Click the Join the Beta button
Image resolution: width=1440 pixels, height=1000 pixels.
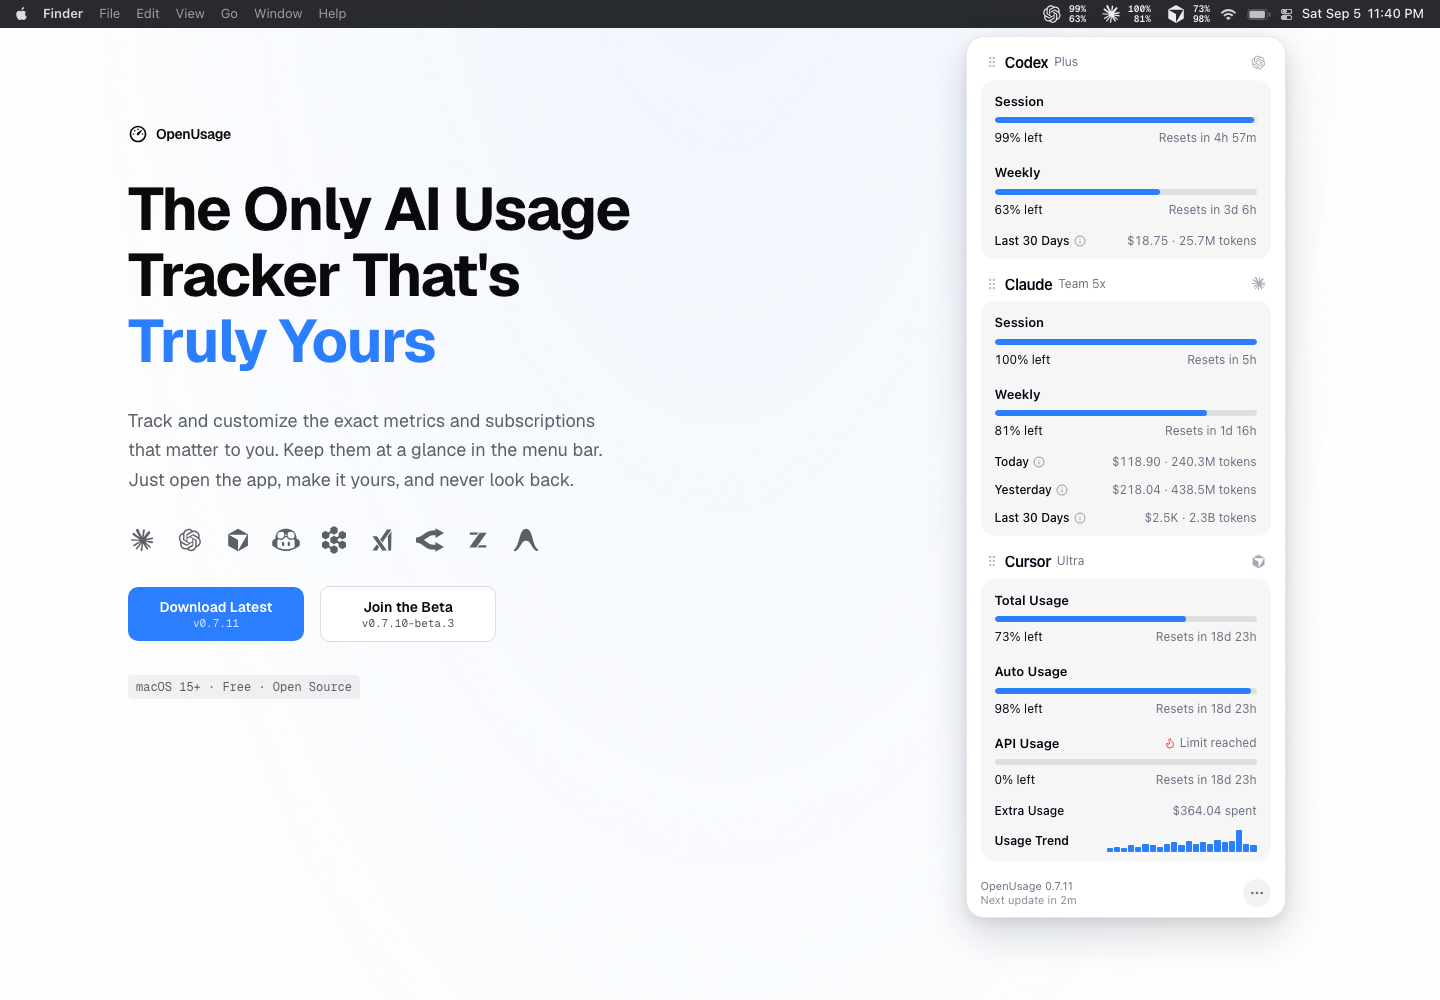(x=408, y=614)
